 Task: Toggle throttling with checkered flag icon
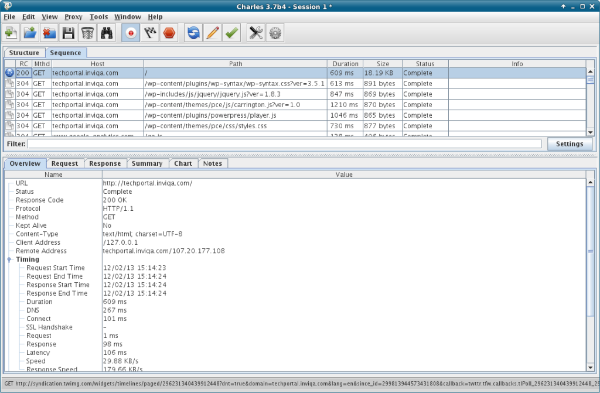150,33
